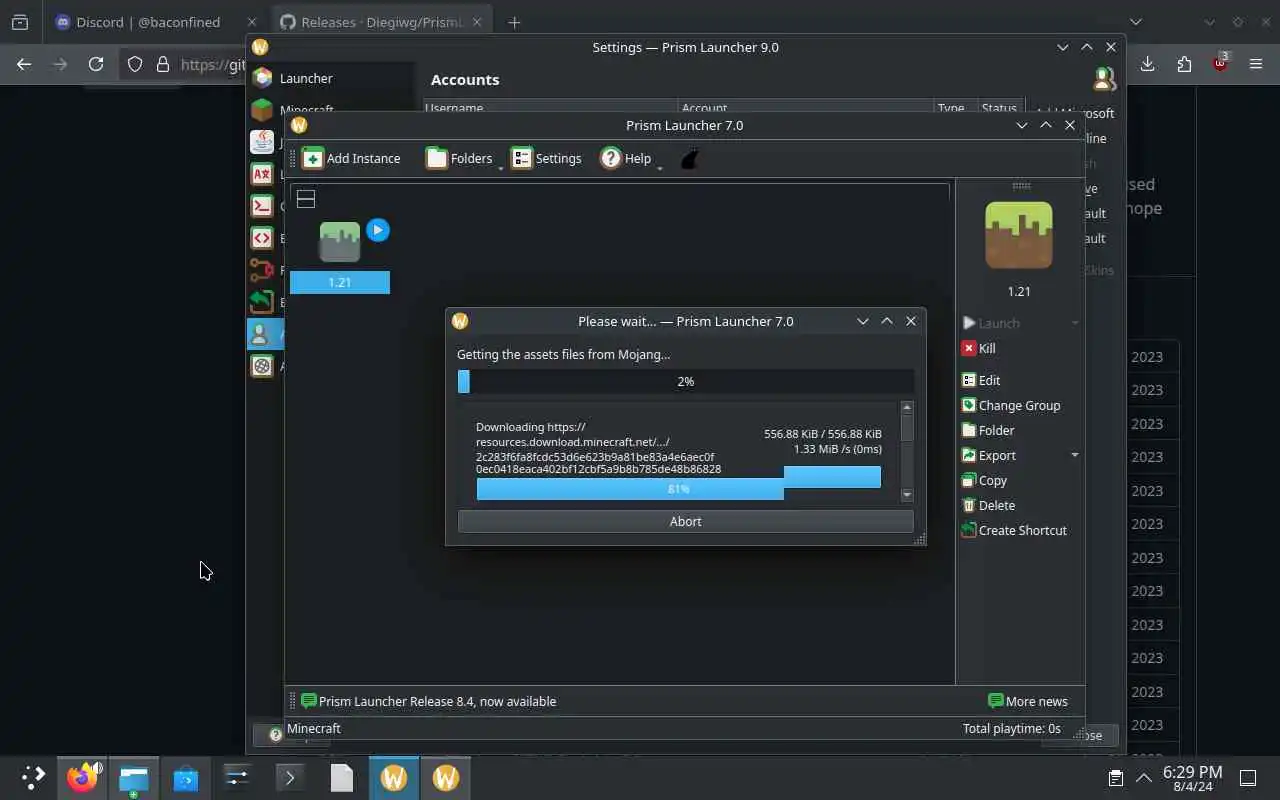Click the download list scrollbar thumb
The height and width of the screenshot is (800, 1280).
point(907,427)
